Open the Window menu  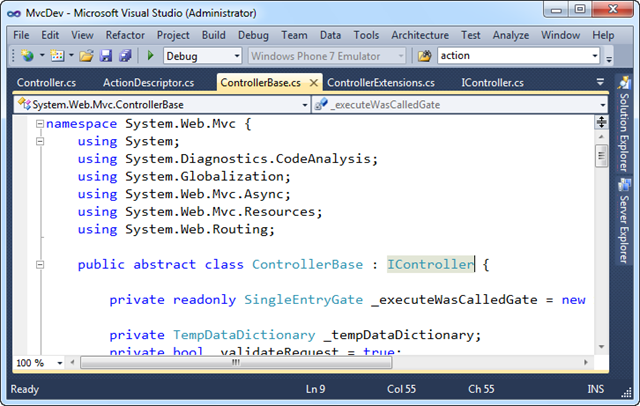[560, 35]
